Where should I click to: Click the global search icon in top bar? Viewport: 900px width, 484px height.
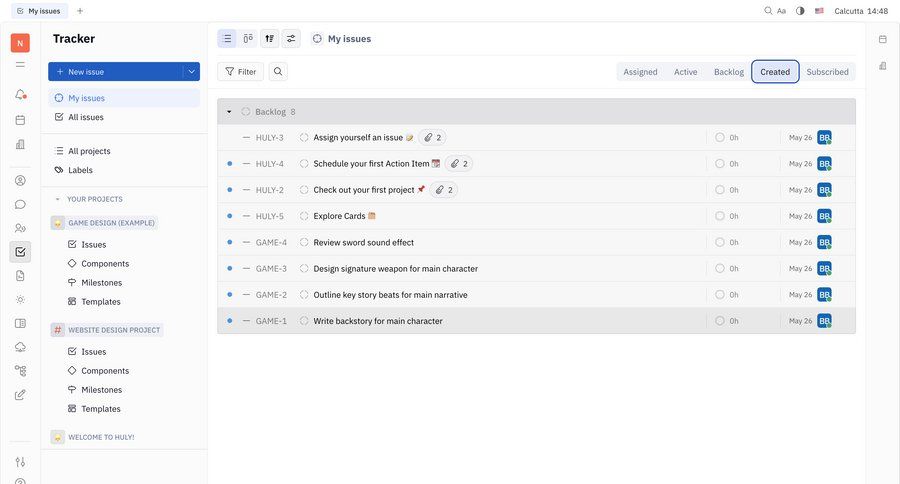(768, 11)
